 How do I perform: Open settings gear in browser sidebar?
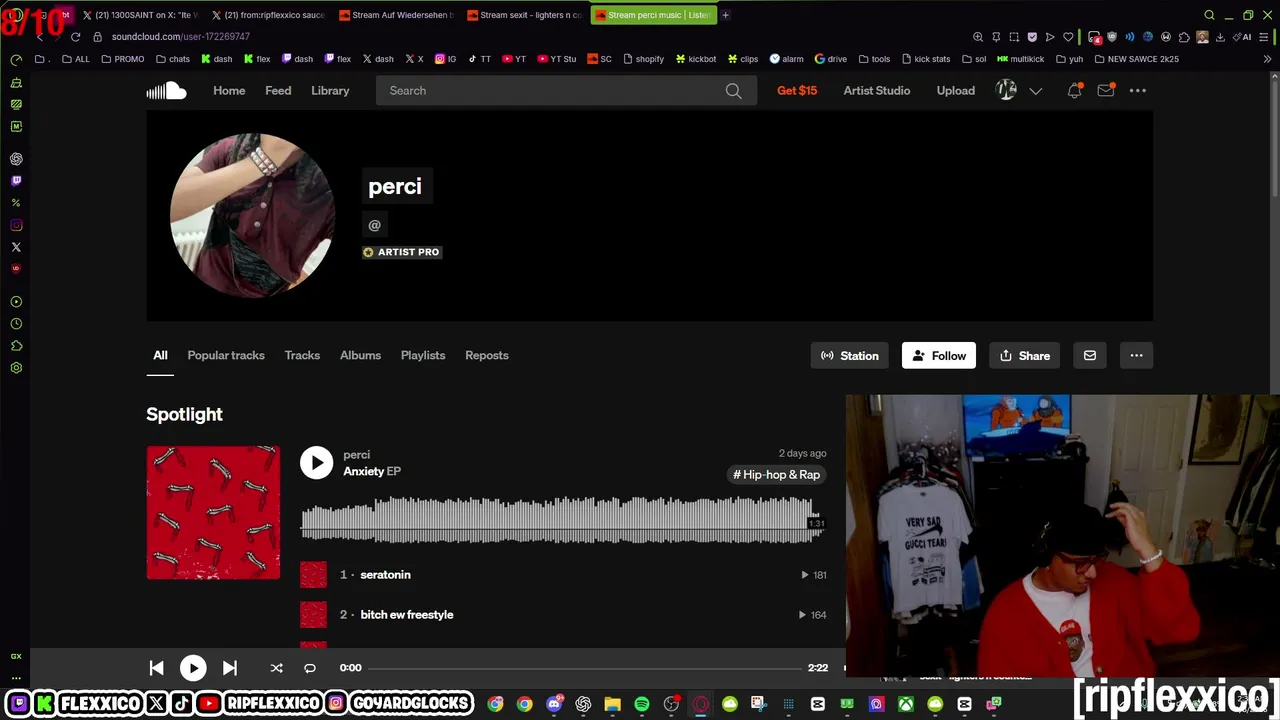click(16, 368)
